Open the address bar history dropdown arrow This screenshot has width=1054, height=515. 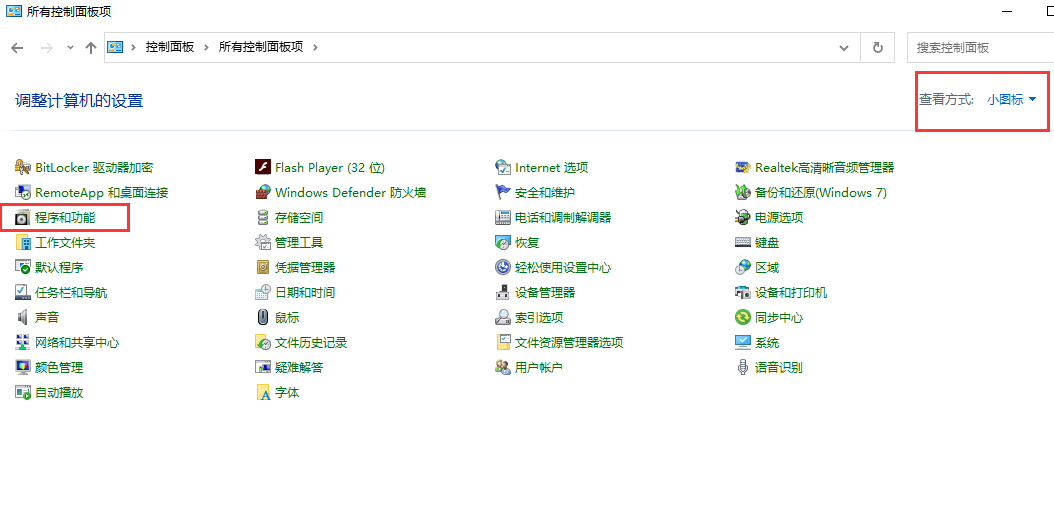coord(845,47)
